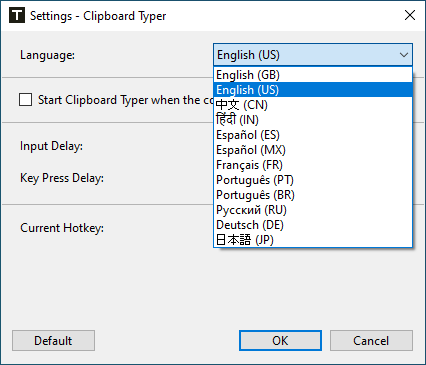Screen dimensions: 426x365
Task: Collapse the Language combo box showing English (US)
Action: click(x=313, y=55)
